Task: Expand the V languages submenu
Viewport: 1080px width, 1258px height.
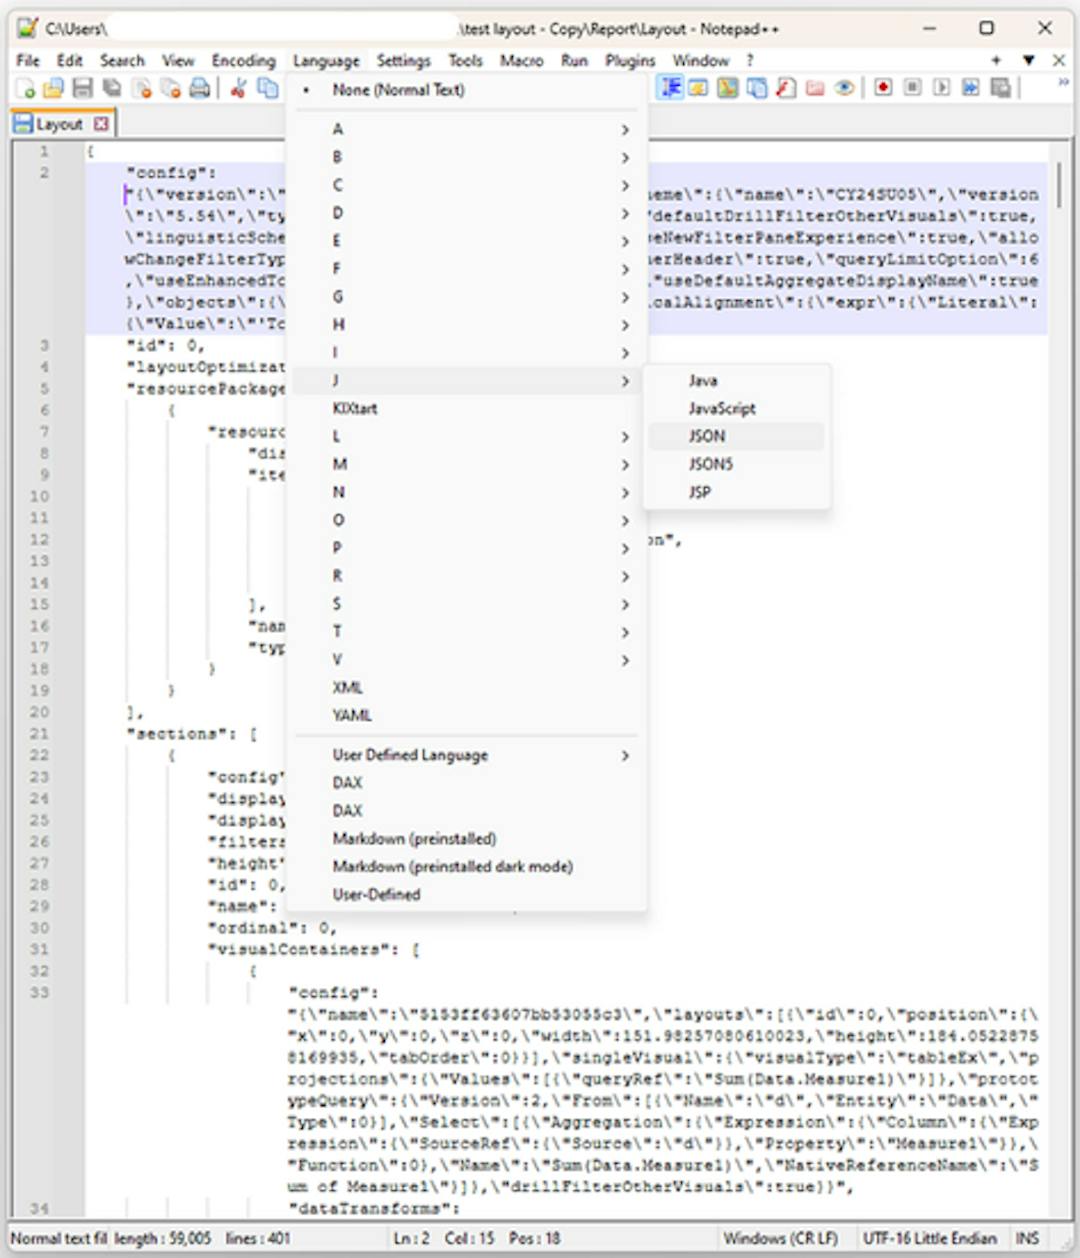Action: coord(466,660)
